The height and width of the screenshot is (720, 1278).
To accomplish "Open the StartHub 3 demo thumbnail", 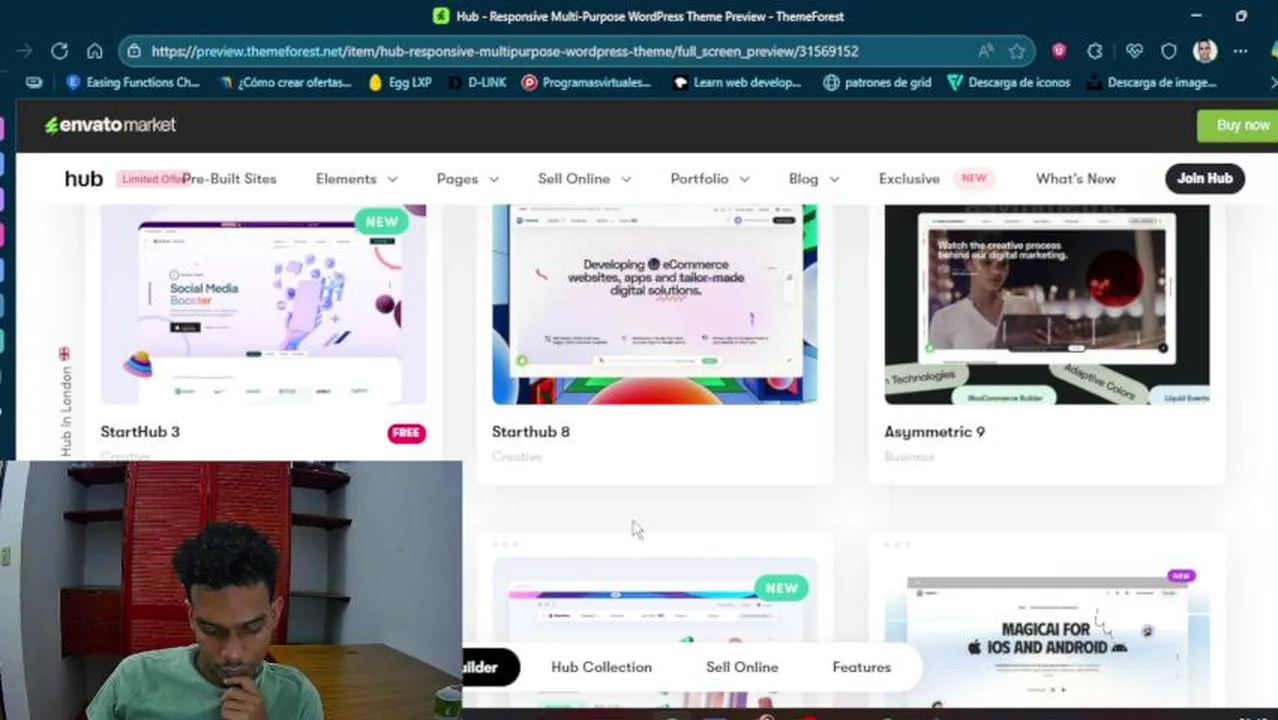I will [263, 304].
